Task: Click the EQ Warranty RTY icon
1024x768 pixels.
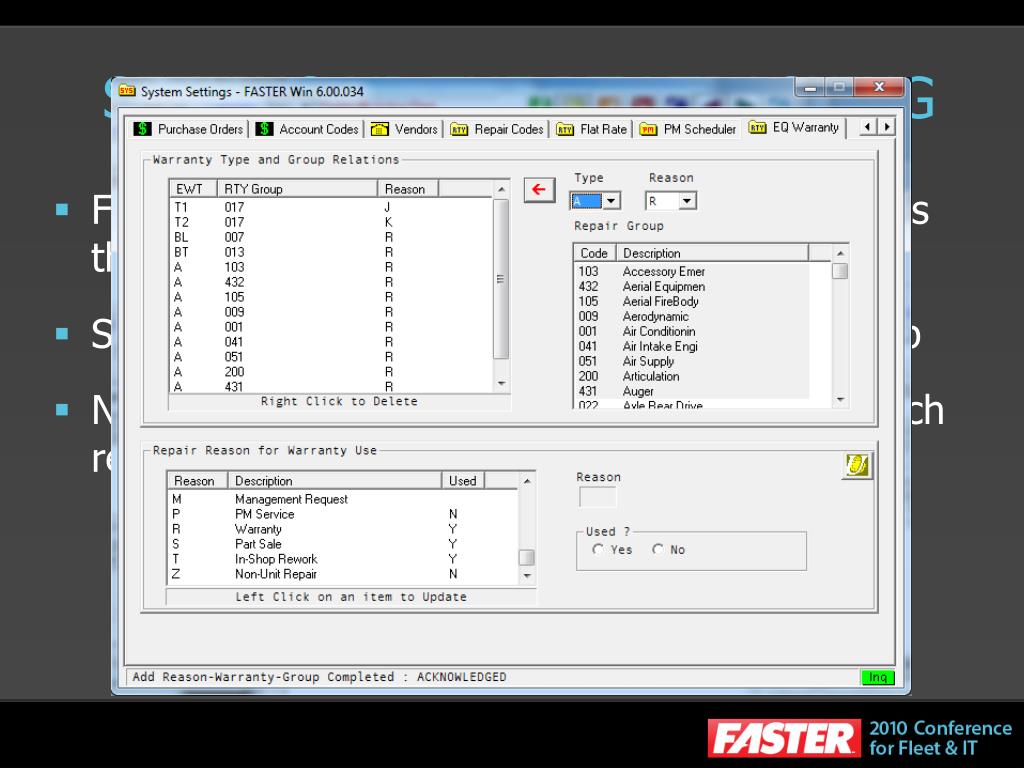Action: (x=758, y=127)
